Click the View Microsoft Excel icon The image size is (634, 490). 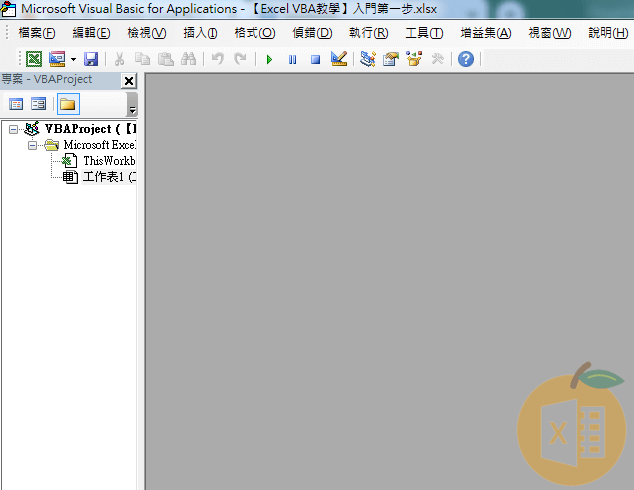click(x=34, y=59)
